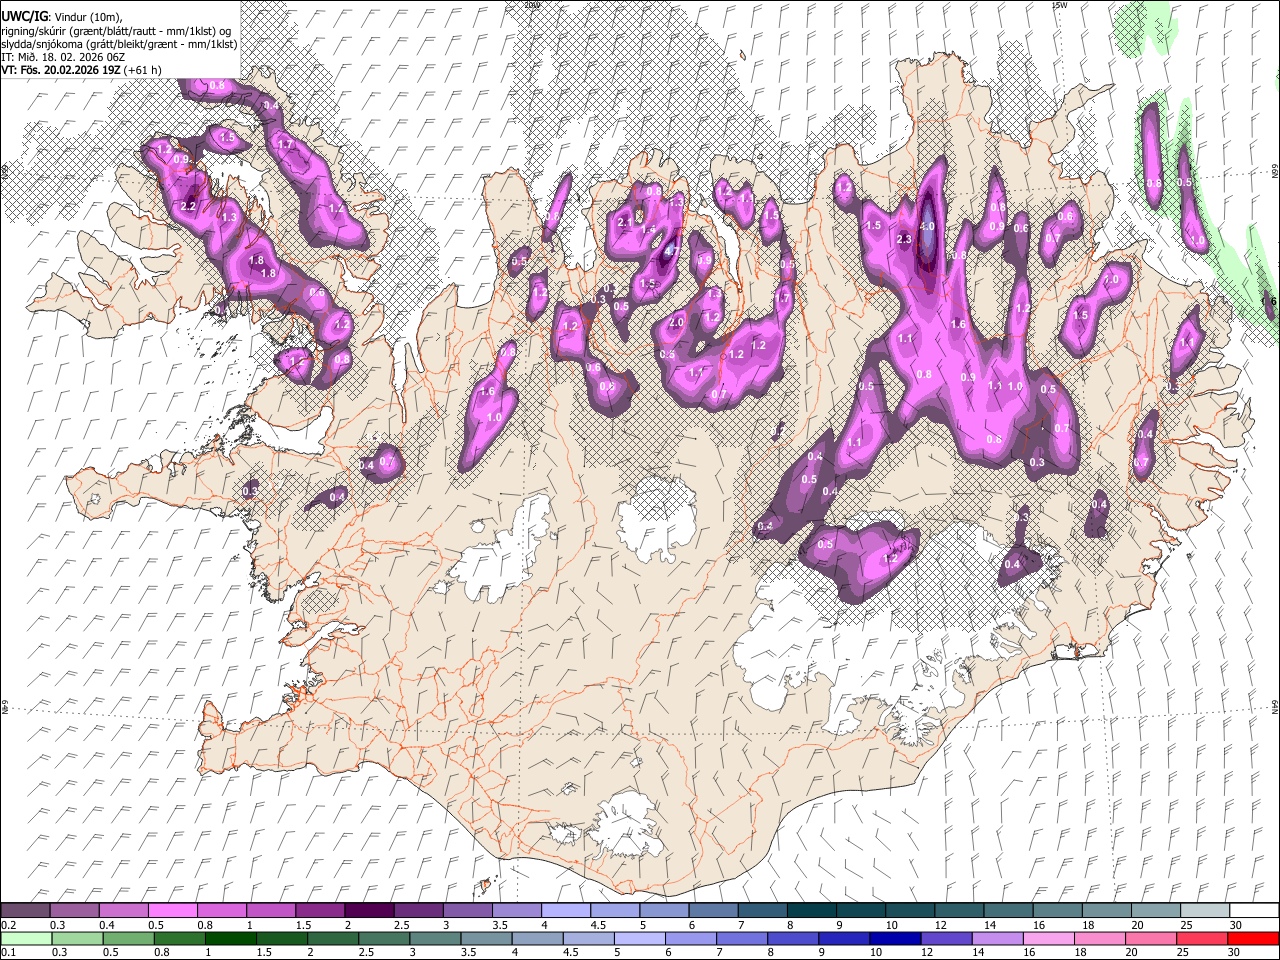
Task: Click the white upper legend swatch above 30
Action: tap(1254, 911)
